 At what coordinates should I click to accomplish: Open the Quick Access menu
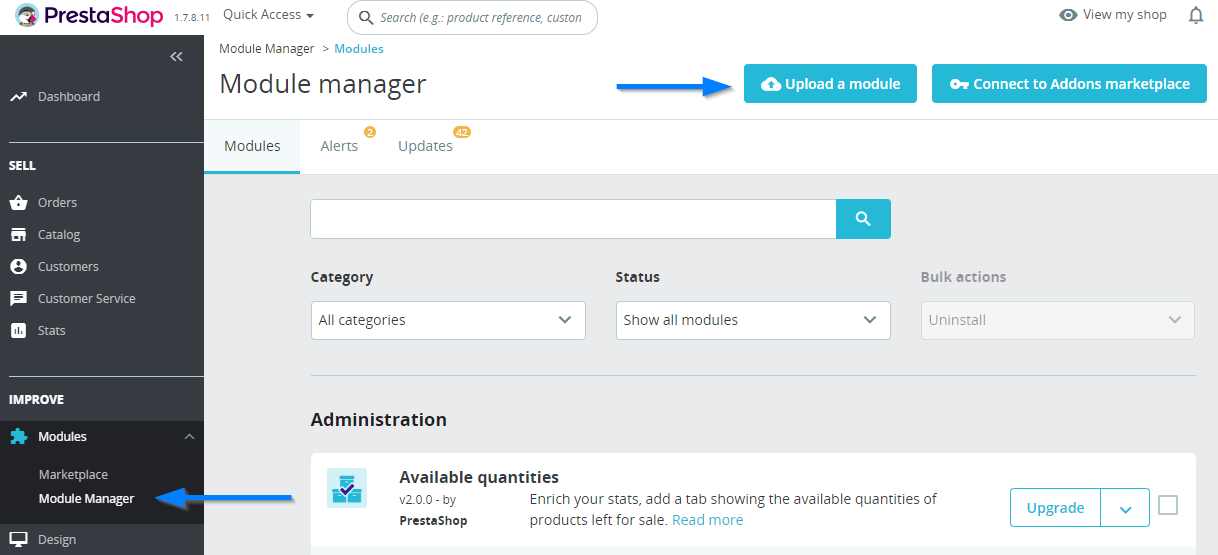(x=268, y=15)
